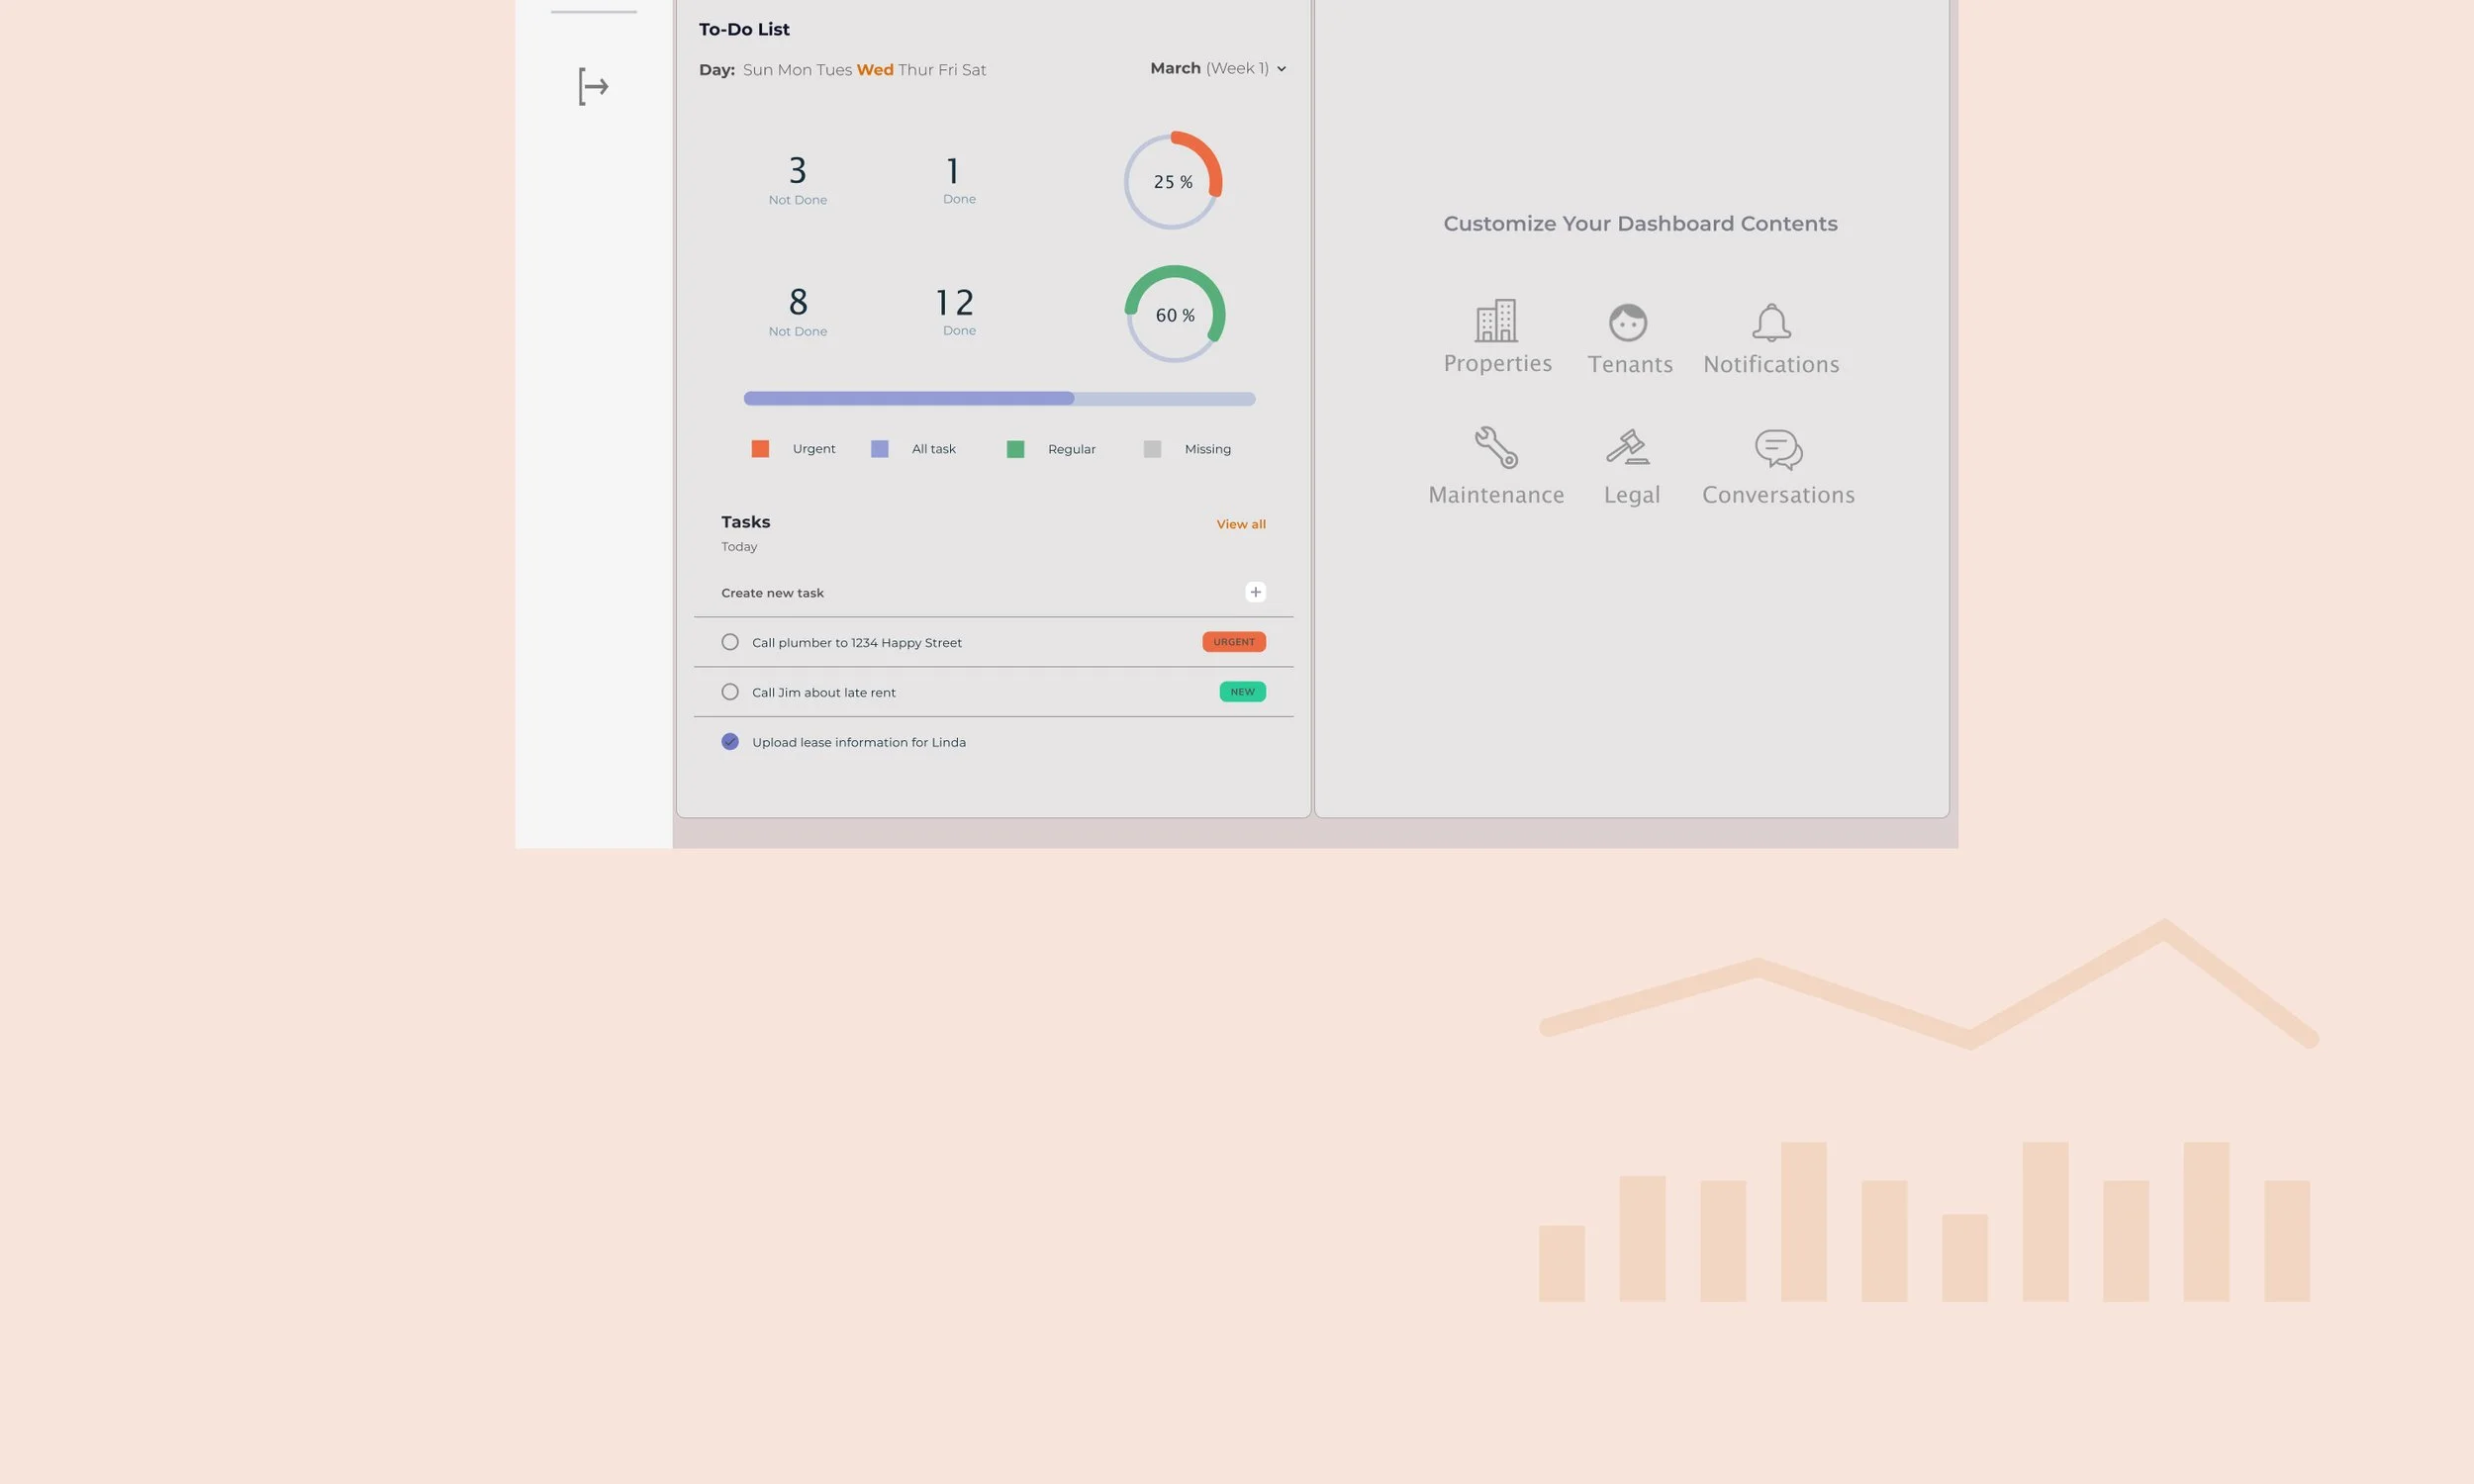
Task: Select the Maintenance wrench icon
Action: pos(1495,449)
